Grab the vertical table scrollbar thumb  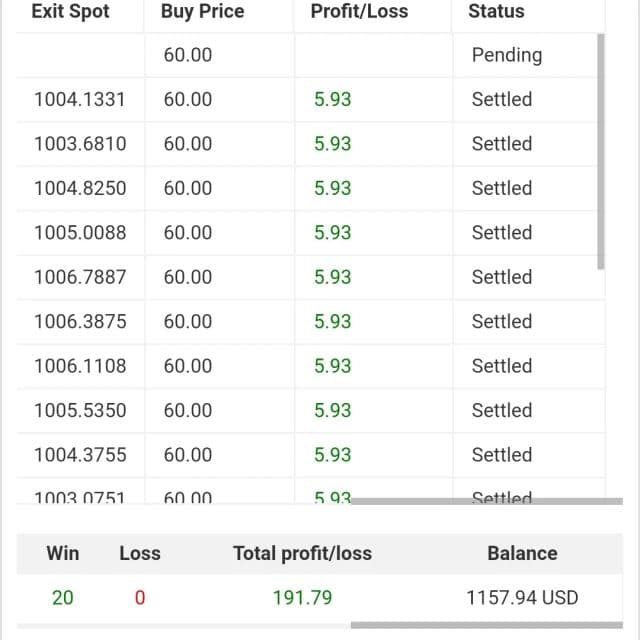point(600,151)
